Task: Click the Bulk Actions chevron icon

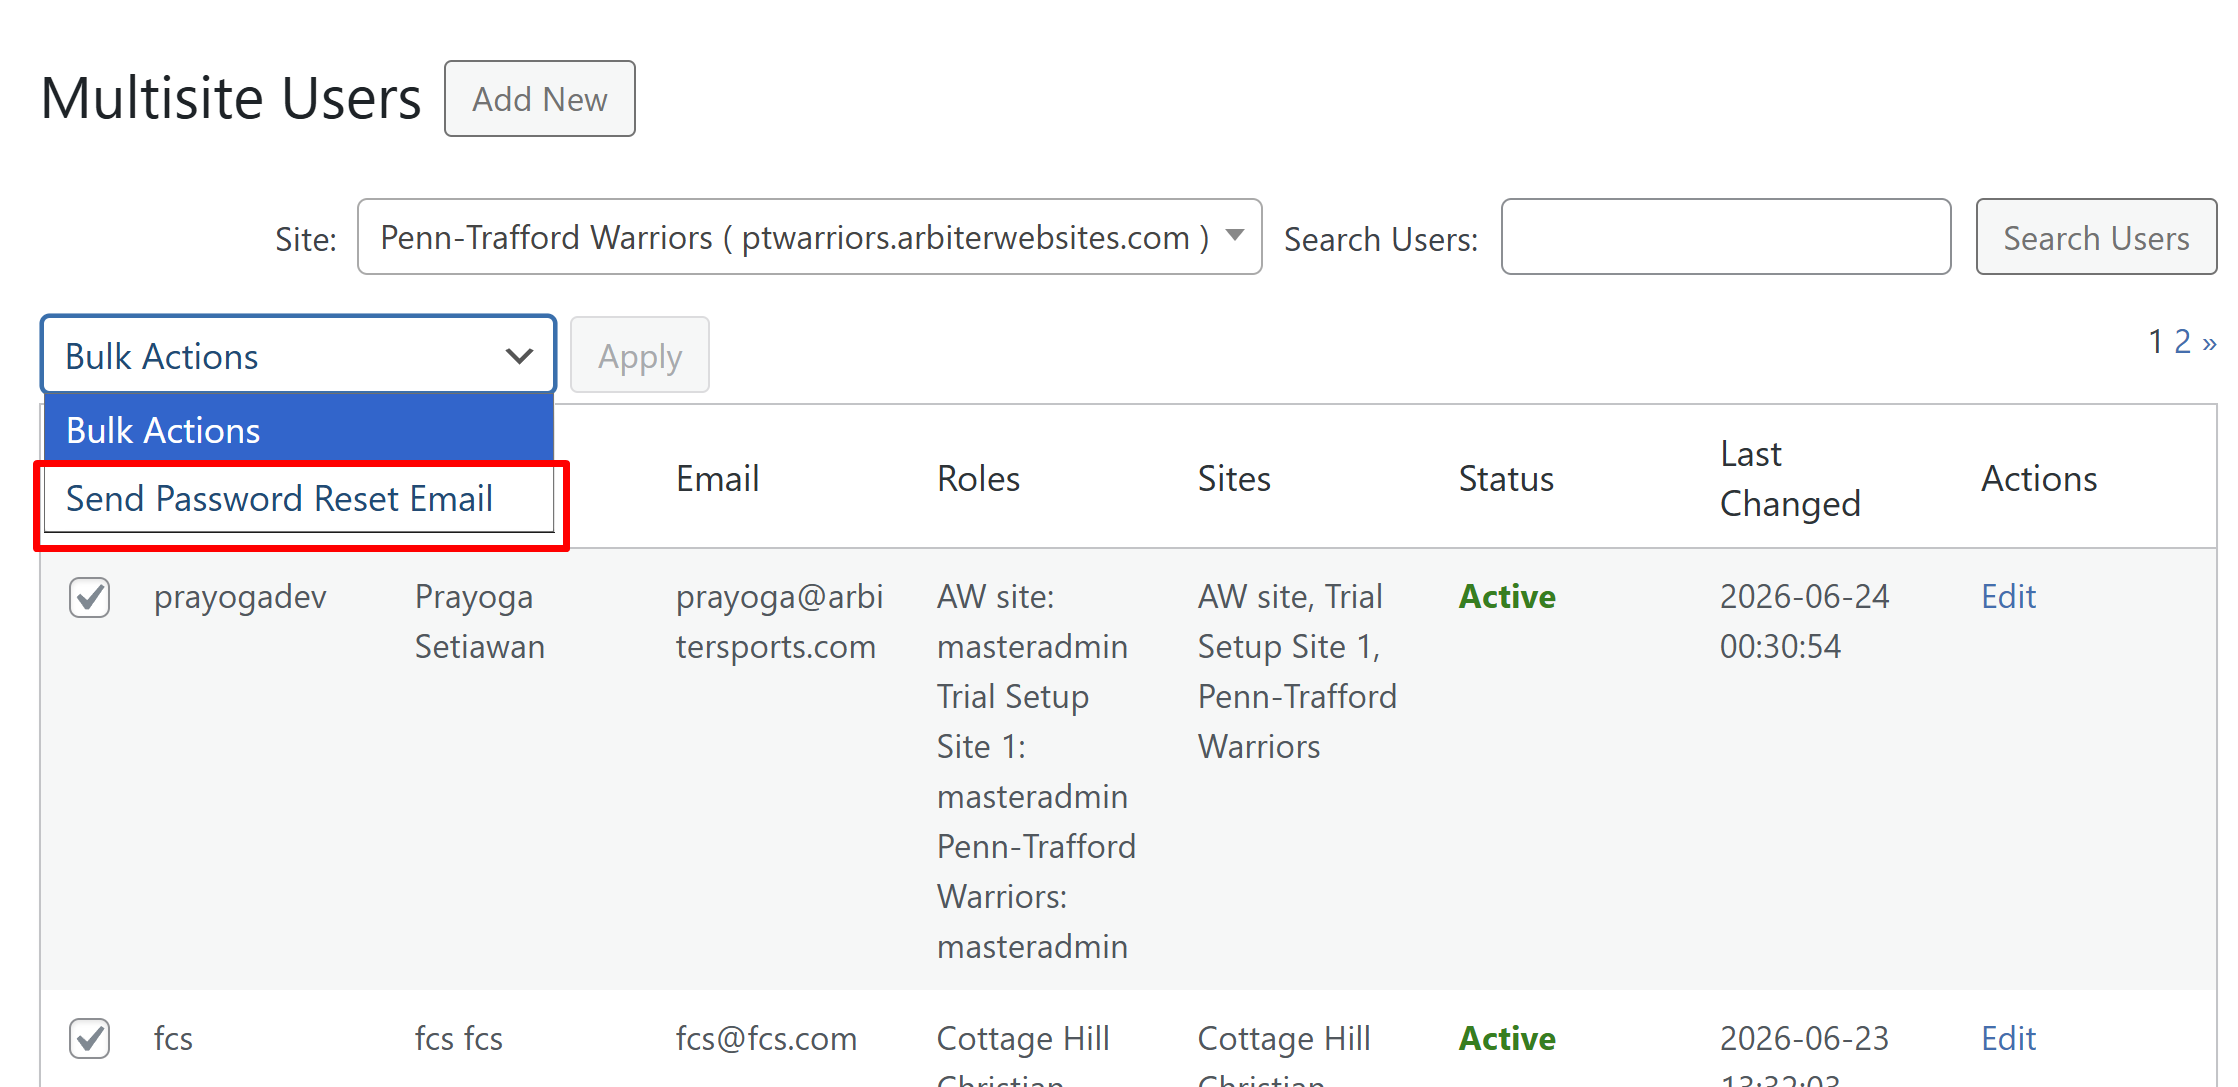Action: pos(519,356)
